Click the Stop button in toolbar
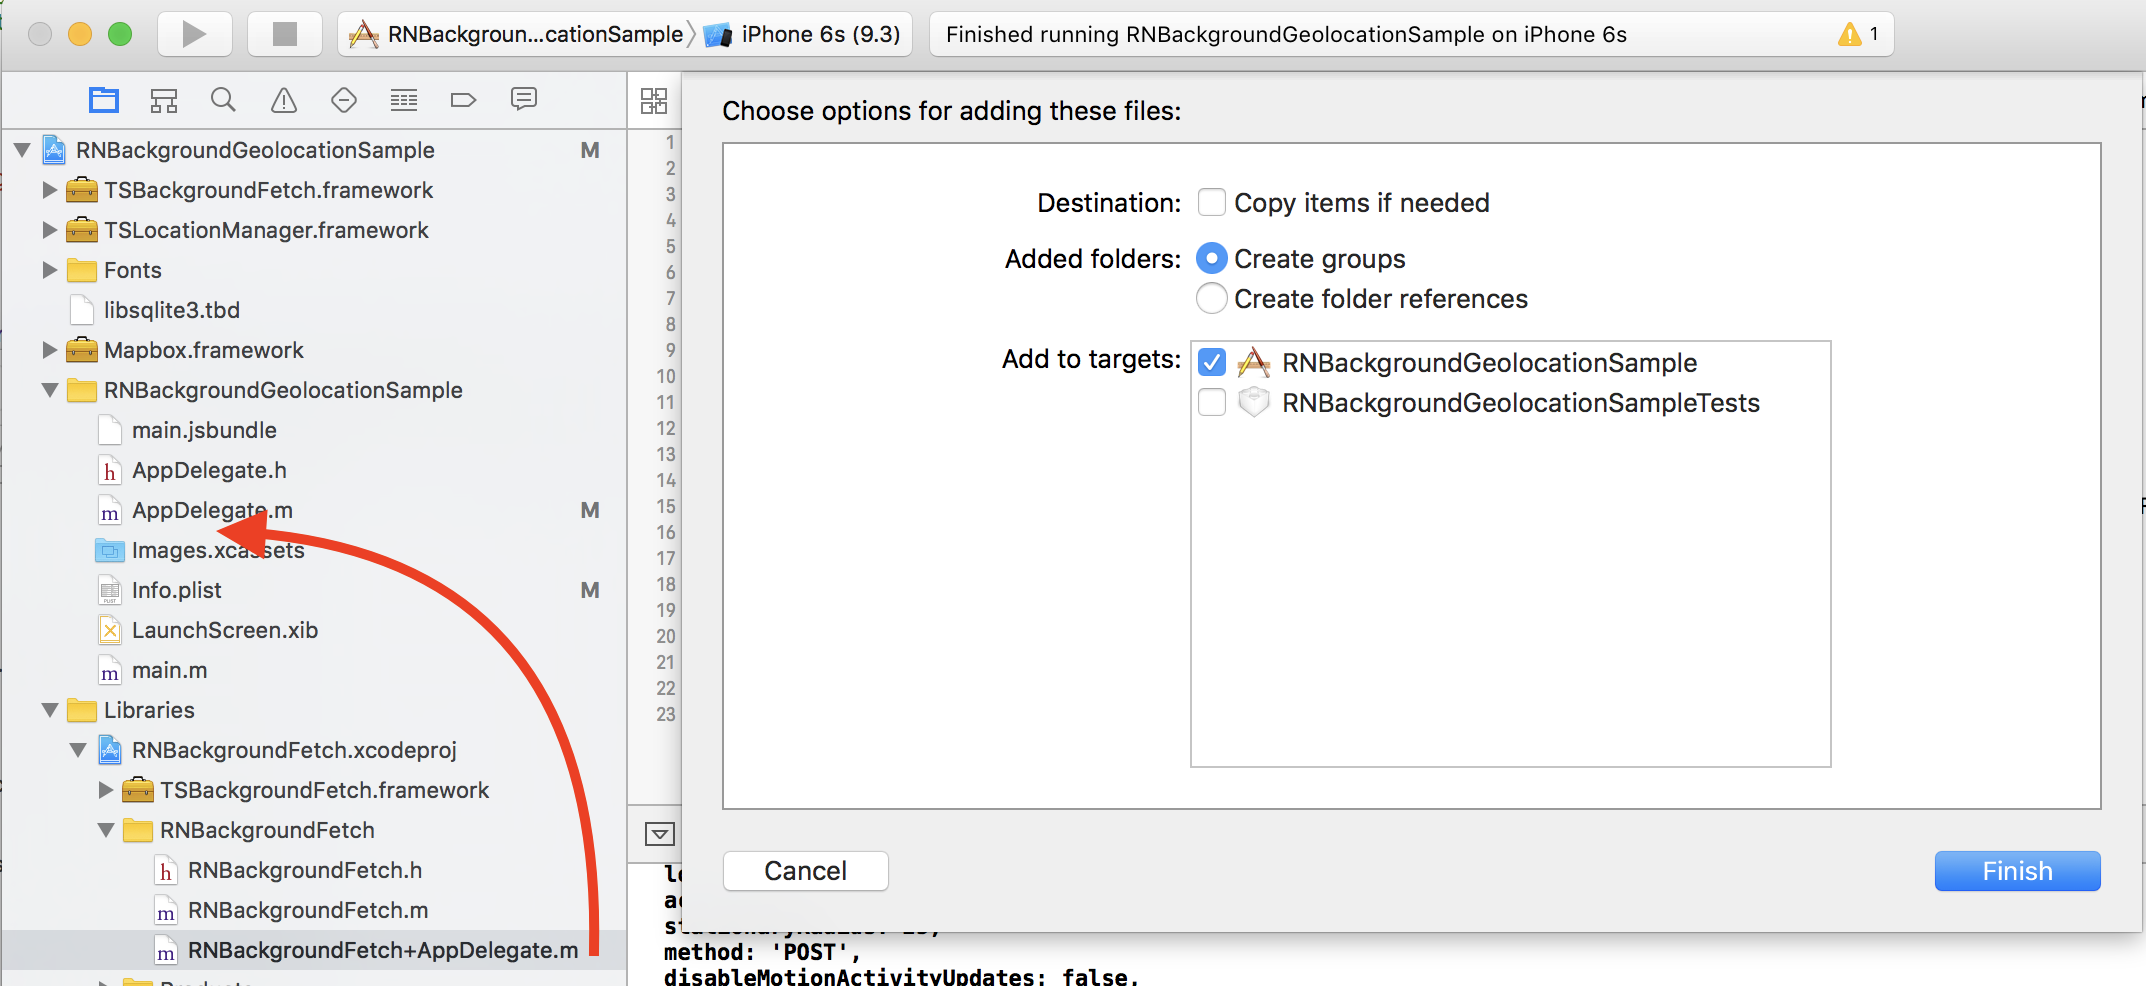The height and width of the screenshot is (986, 2146). 285,34
